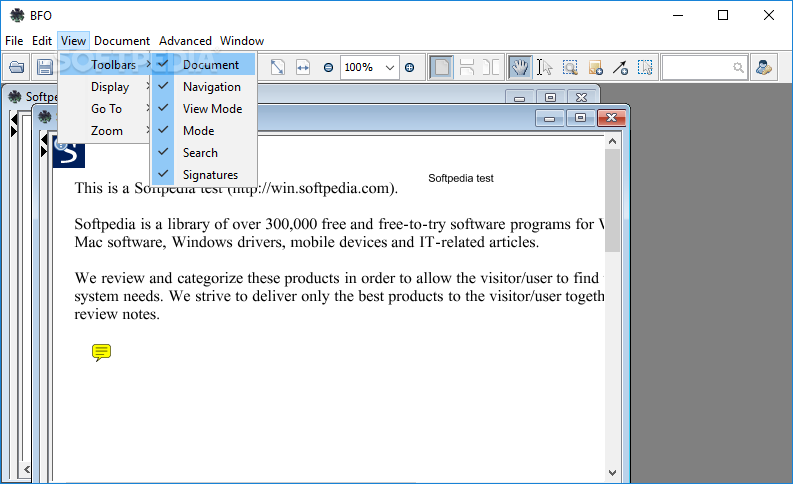Uncheck the Navigation toolbar option
793x484 pixels.
(204, 87)
